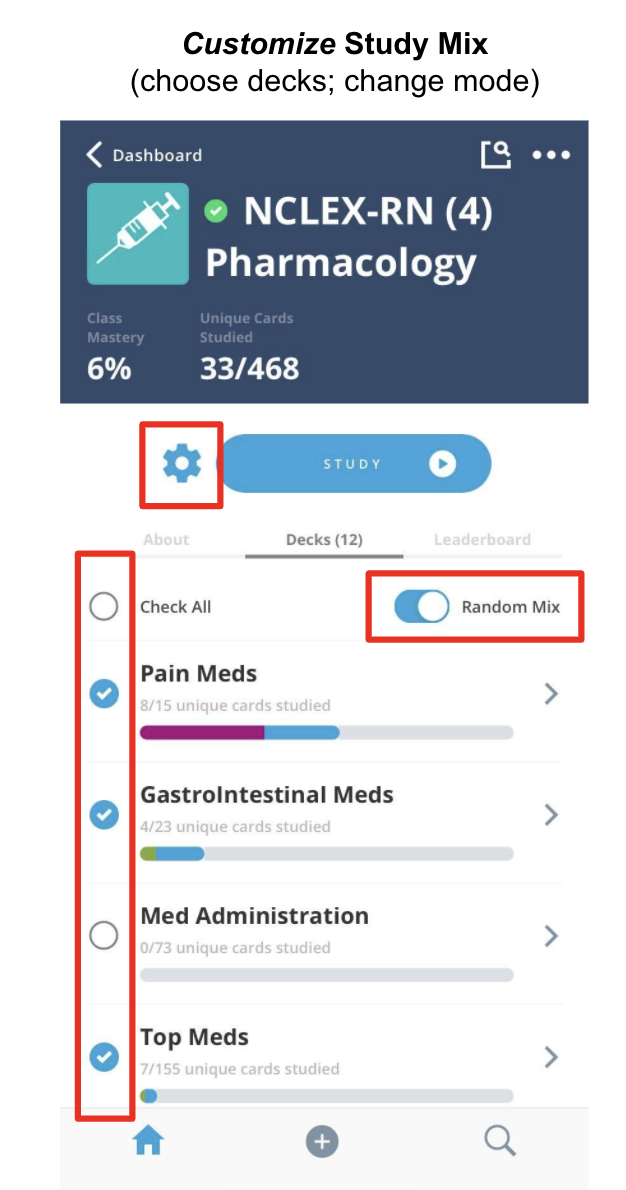Open the three-dot overflow menu

(551, 154)
